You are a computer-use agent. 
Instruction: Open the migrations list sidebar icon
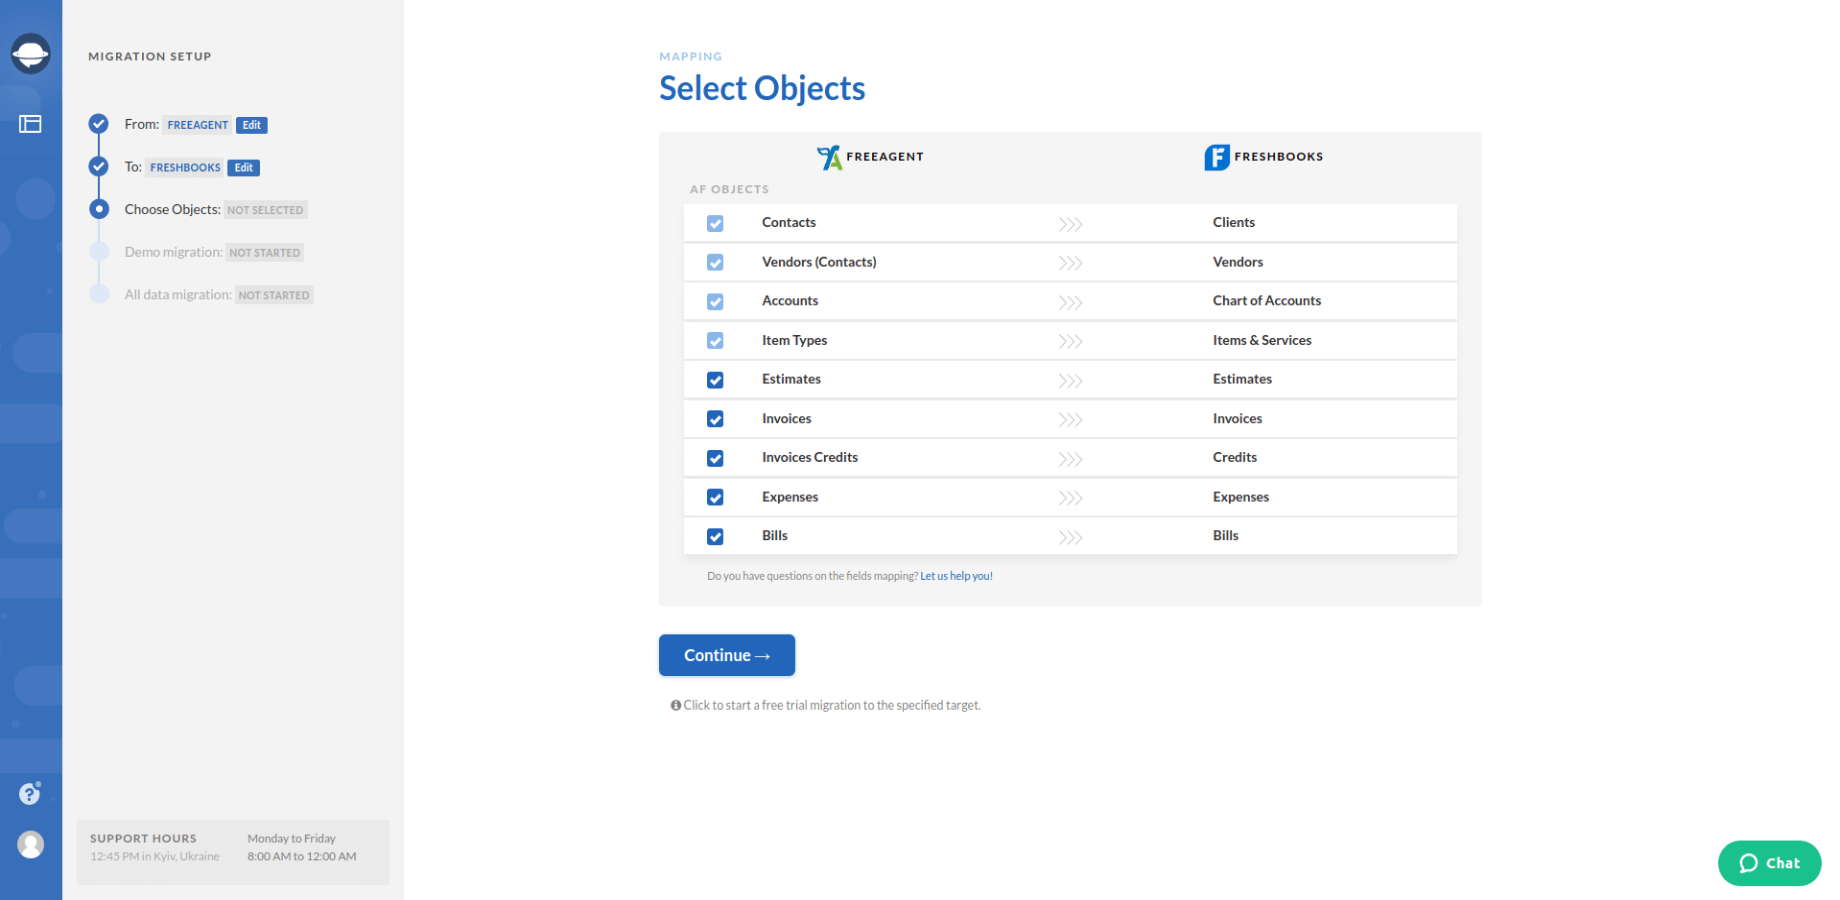(30, 124)
